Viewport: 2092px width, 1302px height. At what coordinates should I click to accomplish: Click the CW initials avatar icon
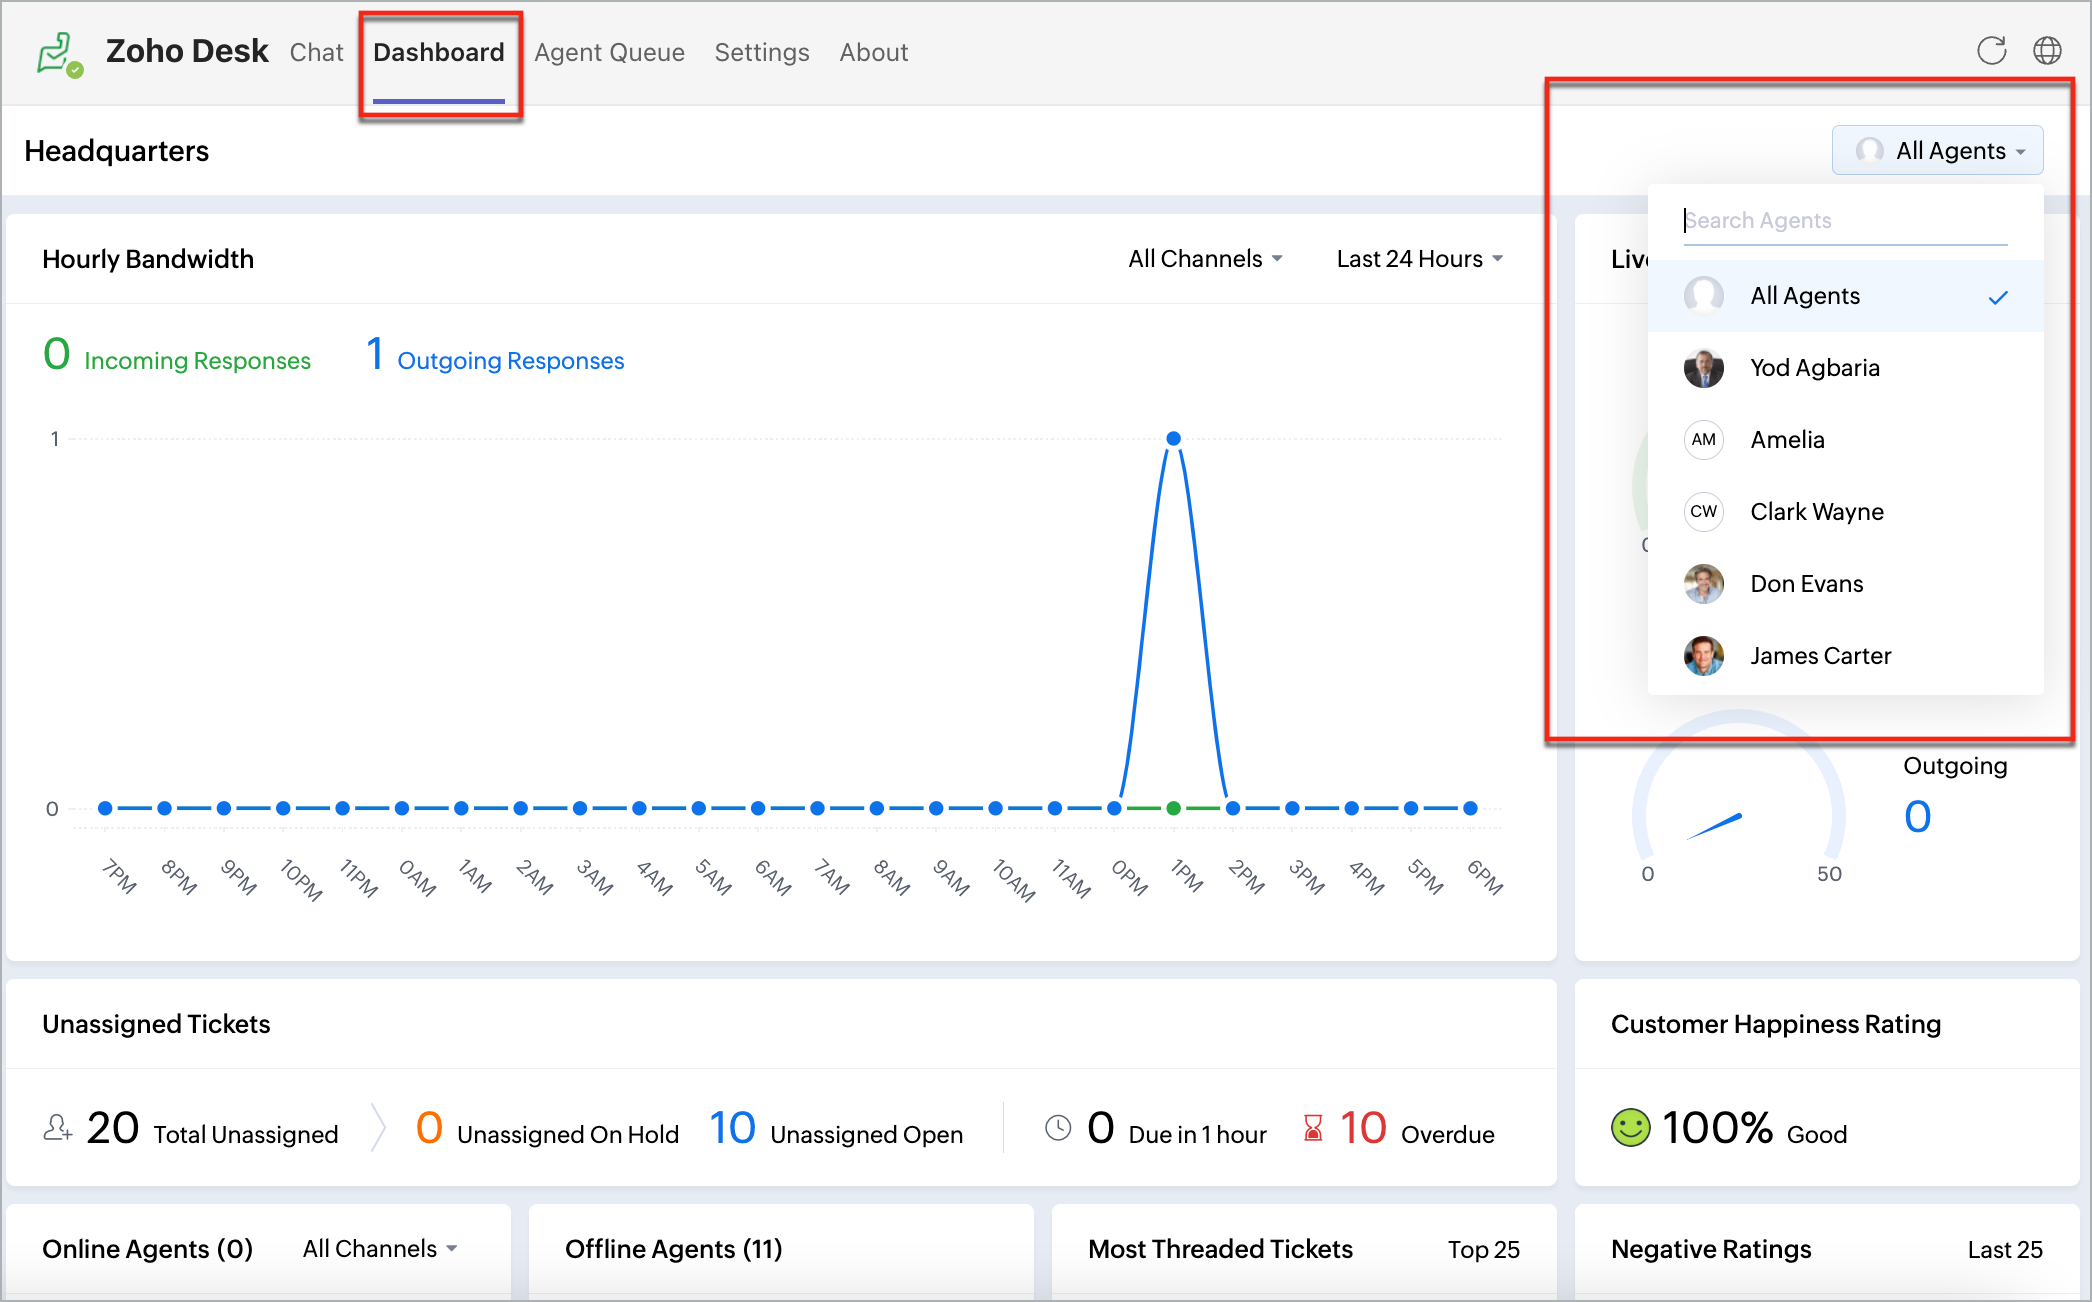[x=1703, y=512]
